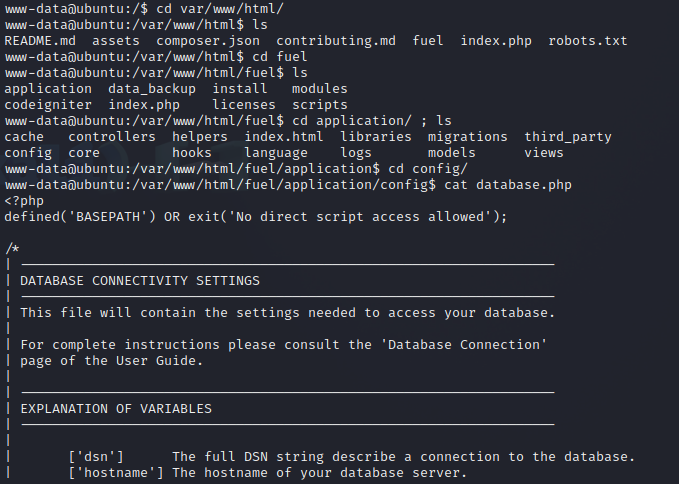
Task: Click the controllers directory name
Action: pyautogui.click(x=112, y=137)
